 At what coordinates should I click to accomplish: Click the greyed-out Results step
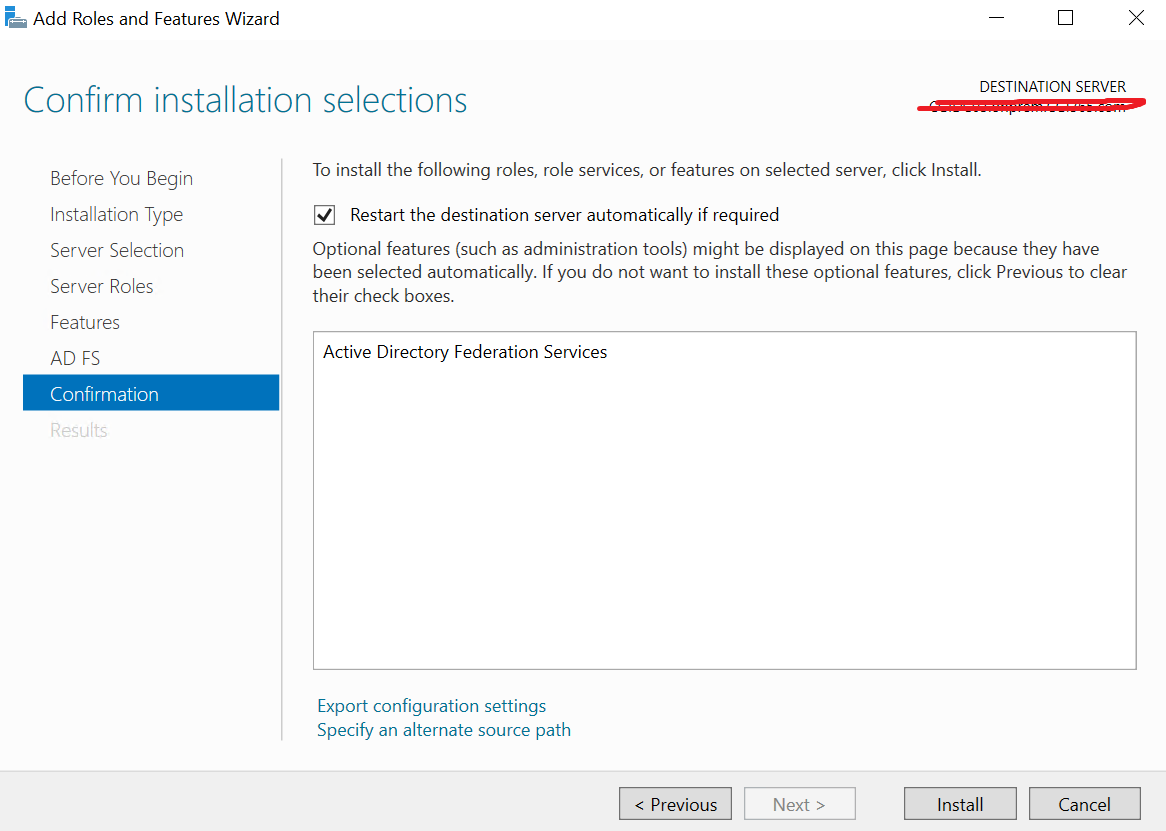[x=79, y=430]
